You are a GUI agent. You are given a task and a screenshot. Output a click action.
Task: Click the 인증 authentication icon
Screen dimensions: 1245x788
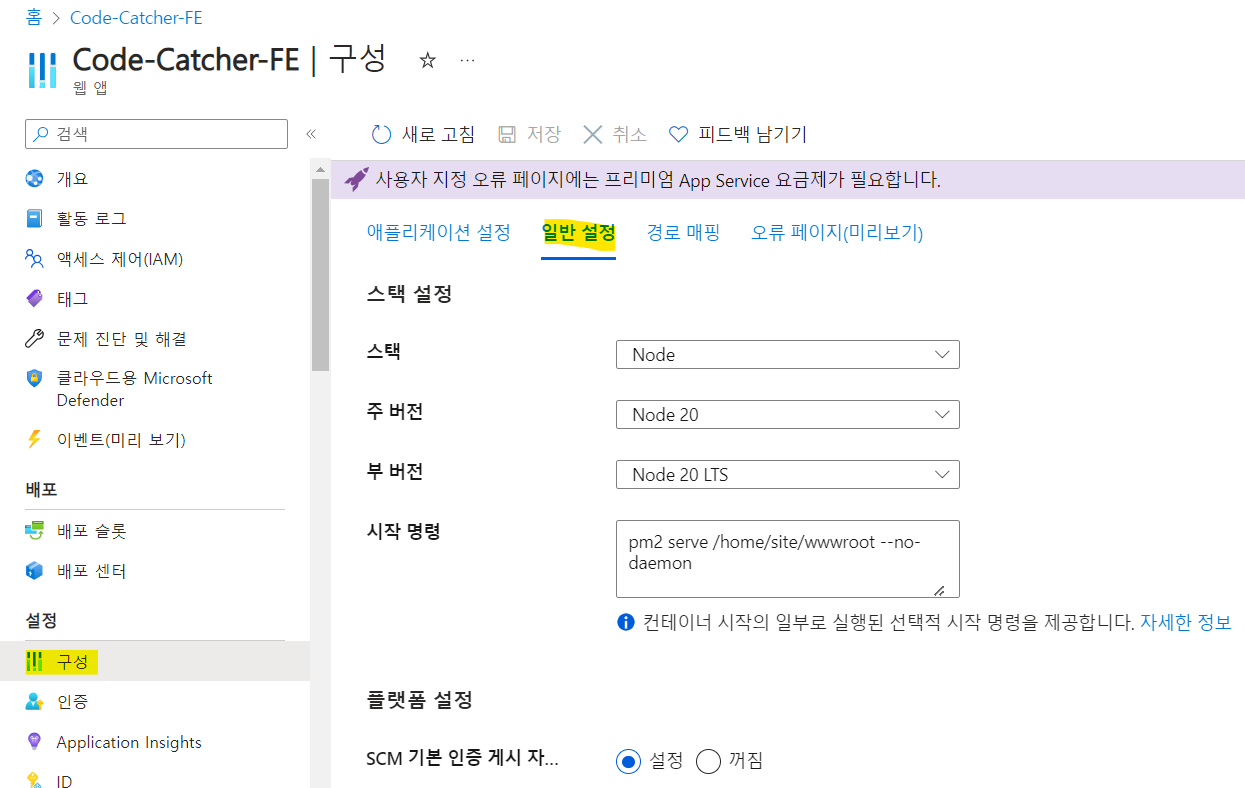35,701
